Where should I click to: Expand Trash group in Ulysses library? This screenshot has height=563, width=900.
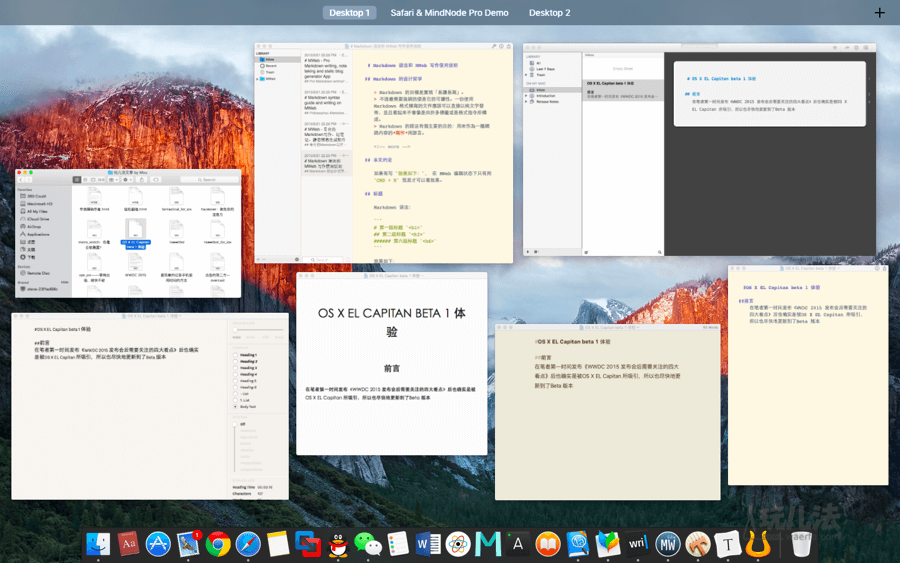coord(526,75)
